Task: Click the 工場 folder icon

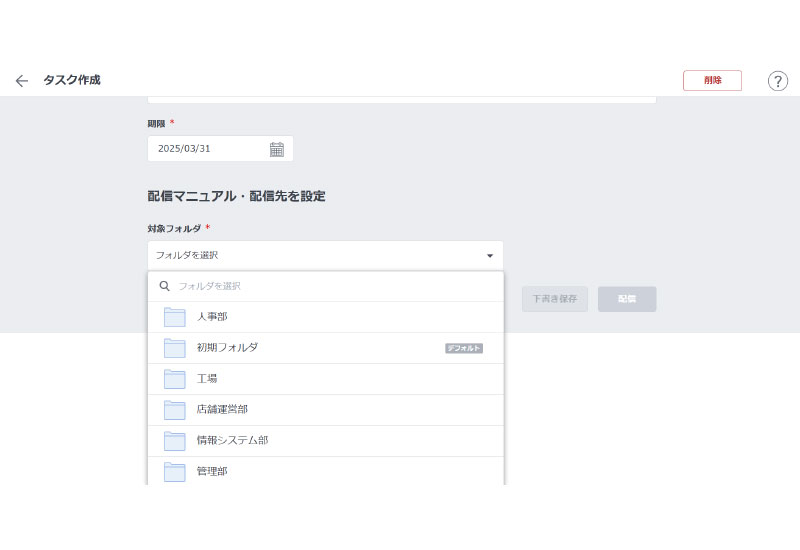Action: (175, 379)
